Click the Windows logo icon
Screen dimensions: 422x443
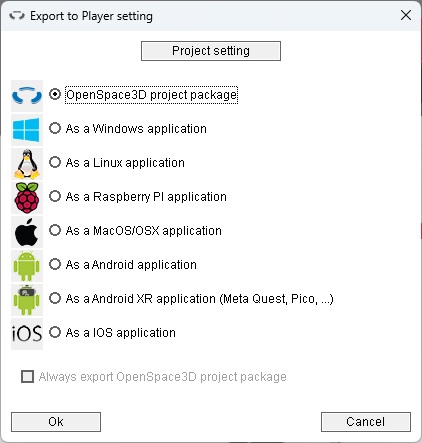pos(27,130)
